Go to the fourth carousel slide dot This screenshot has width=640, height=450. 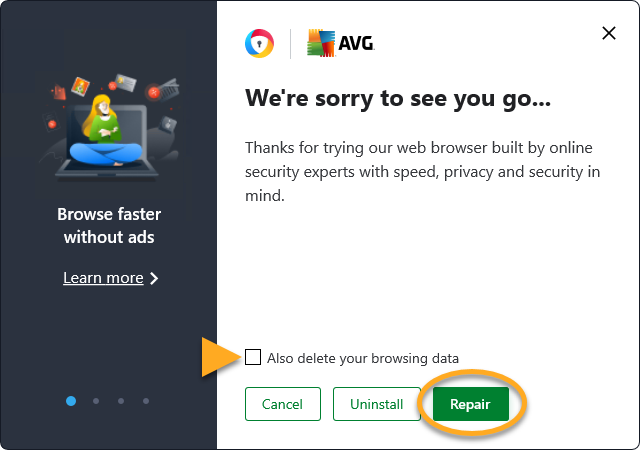coord(146,401)
